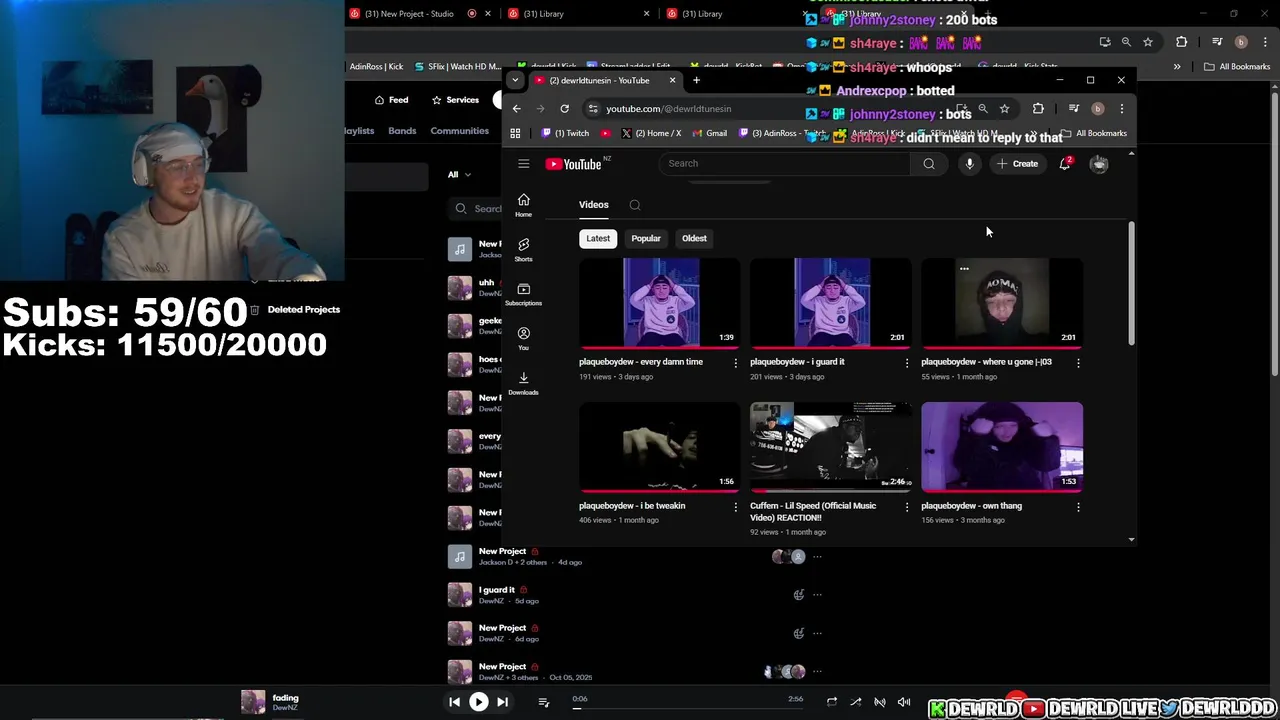
Task: Open 'where u gone' video thumbnail
Action: [1002, 304]
